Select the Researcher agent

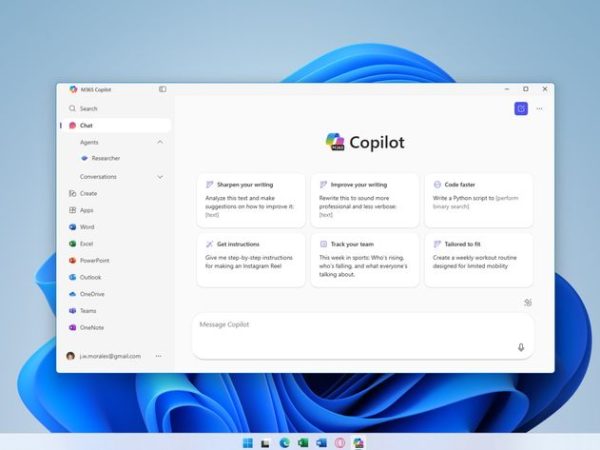[105, 158]
